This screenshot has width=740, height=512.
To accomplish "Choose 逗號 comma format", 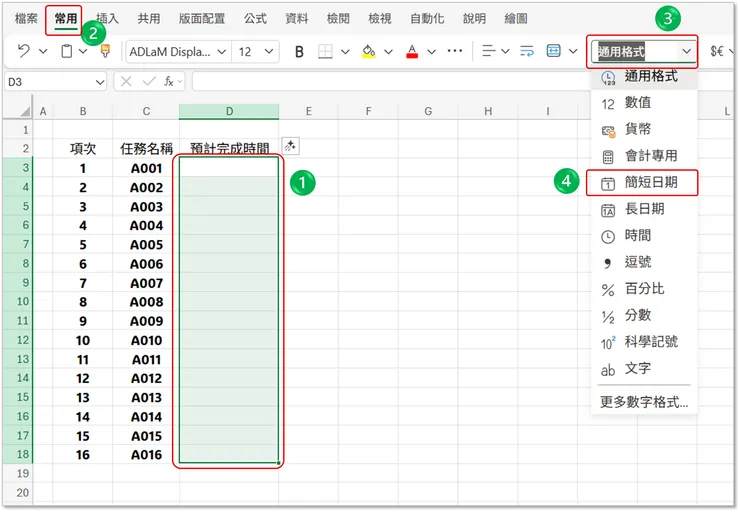I will point(644,261).
